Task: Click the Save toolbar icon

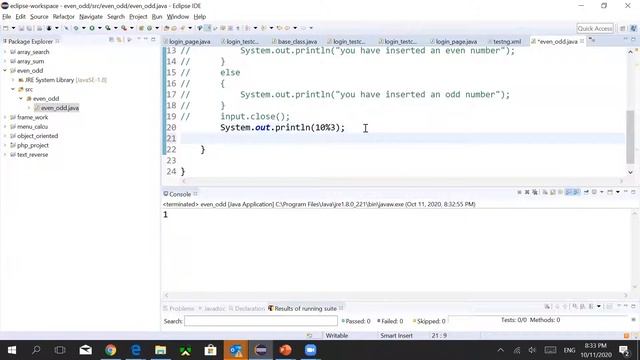Action: [21, 28]
